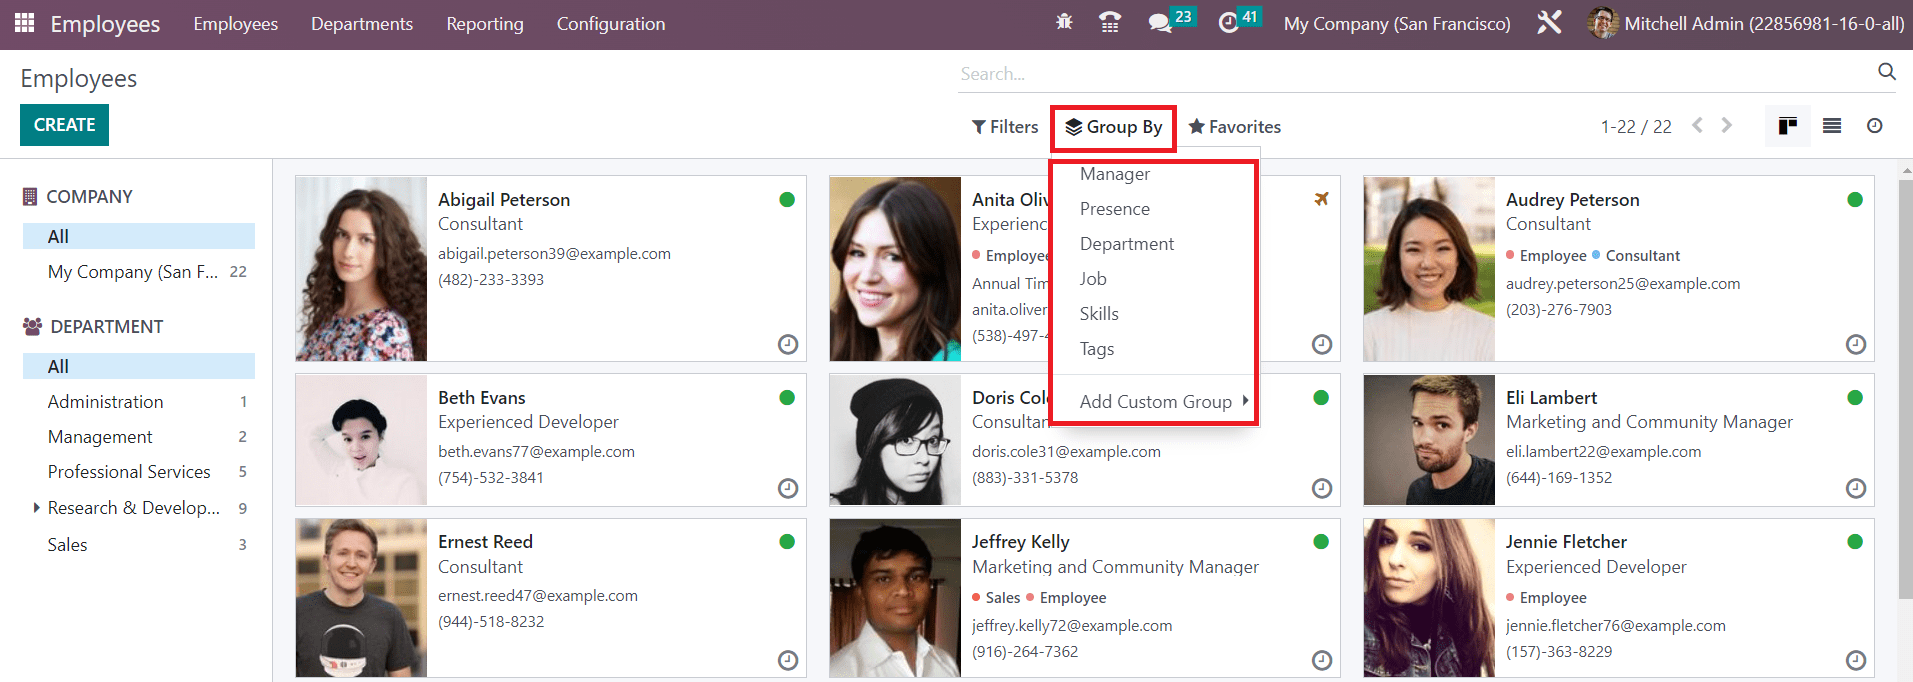The height and width of the screenshot is (682, 1913).
Task: Expand Research & Development department tree
Action: point(36,508)
